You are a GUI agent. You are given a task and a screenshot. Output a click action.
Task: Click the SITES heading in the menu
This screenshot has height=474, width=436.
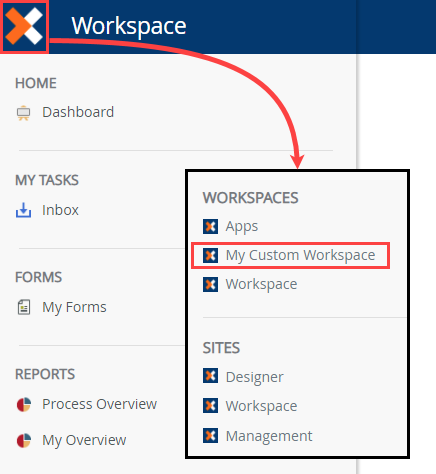[221, 348]
